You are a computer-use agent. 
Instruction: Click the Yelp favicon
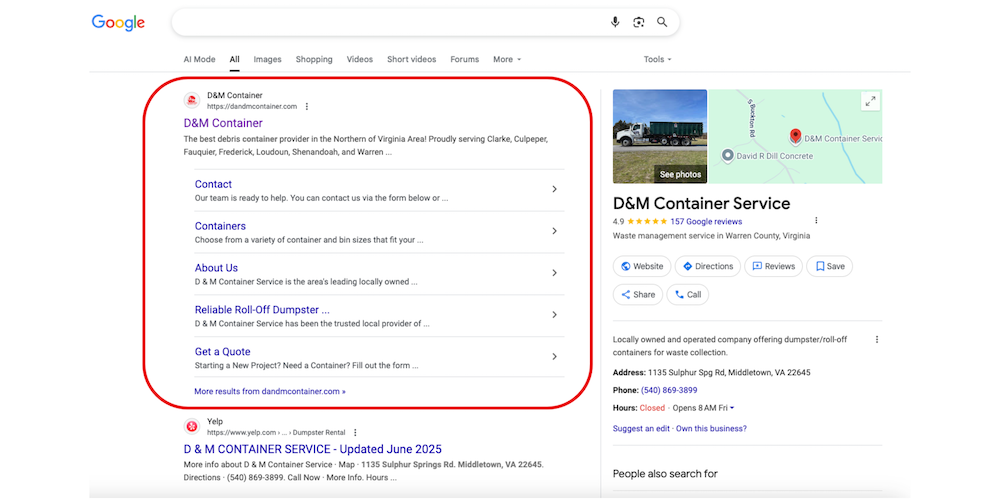click(x=192, y=426)
